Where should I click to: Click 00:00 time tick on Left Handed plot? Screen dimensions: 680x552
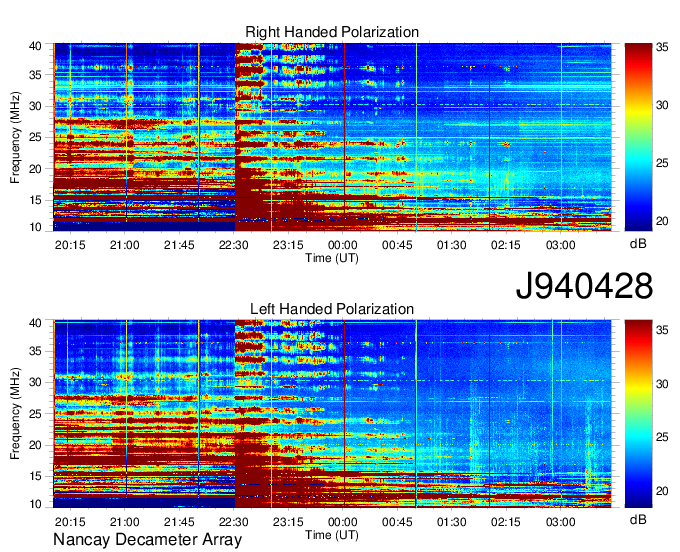(343, 522)
